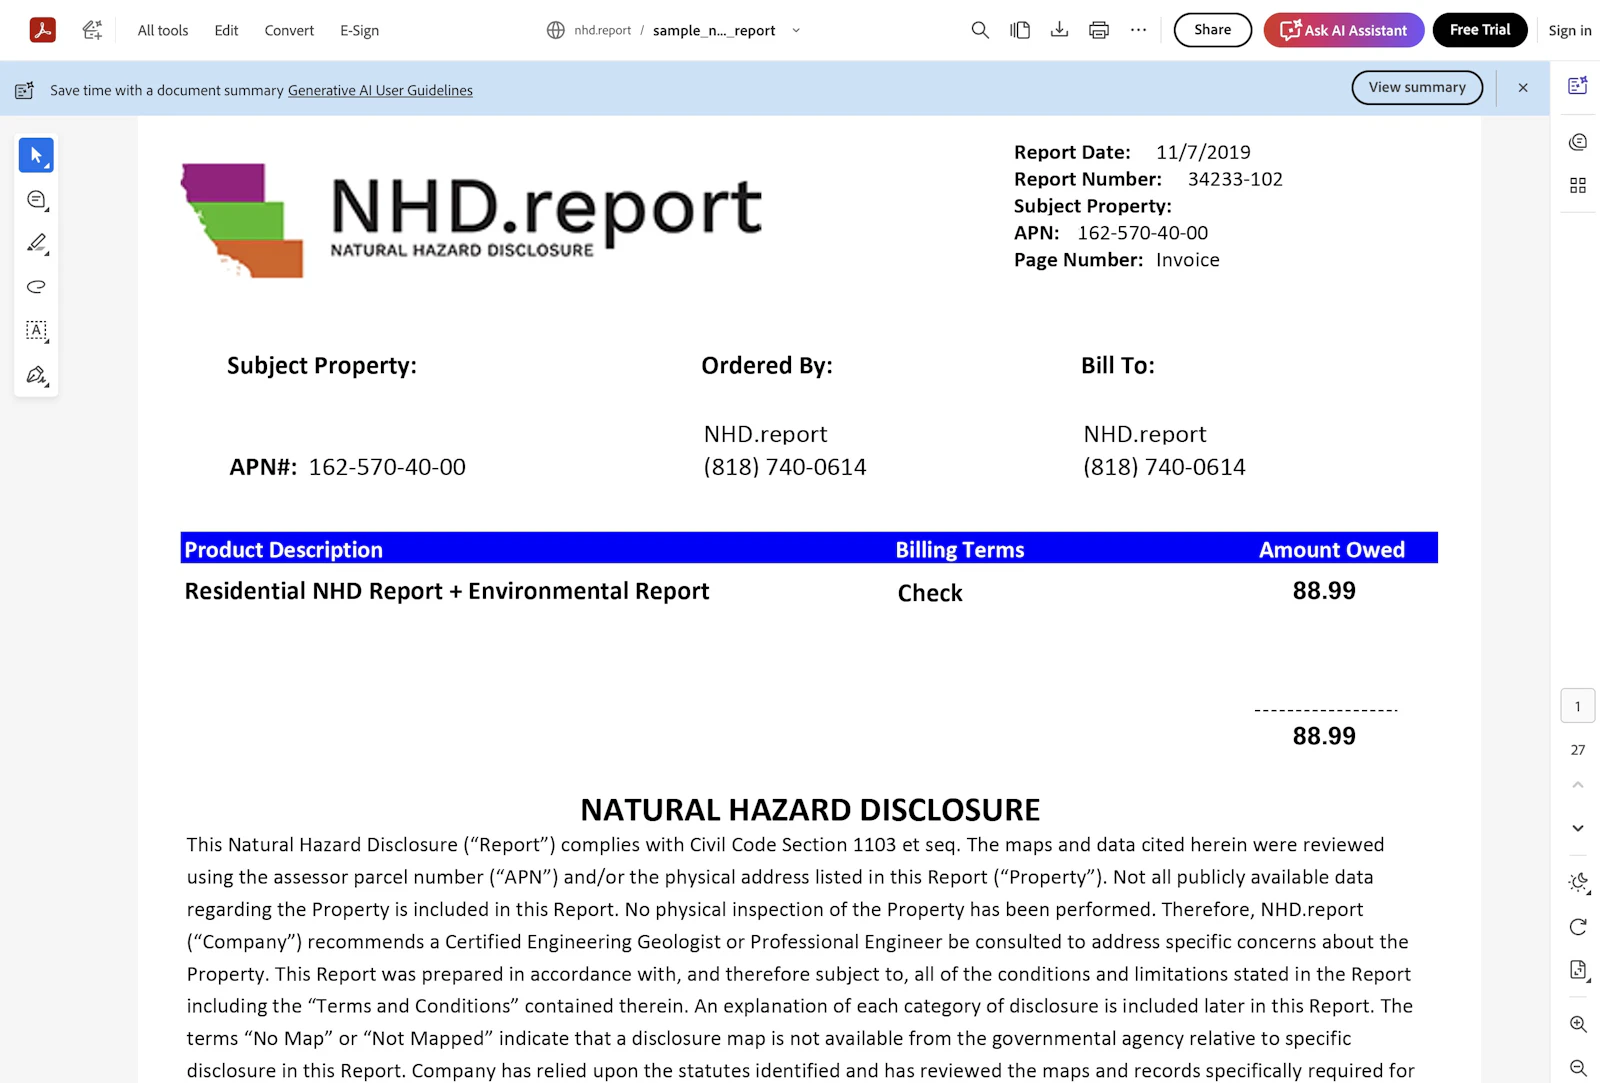Click the pages copy icon in toolbar
This screenshot has width=1600, height=1083.
click(1020, 30)
